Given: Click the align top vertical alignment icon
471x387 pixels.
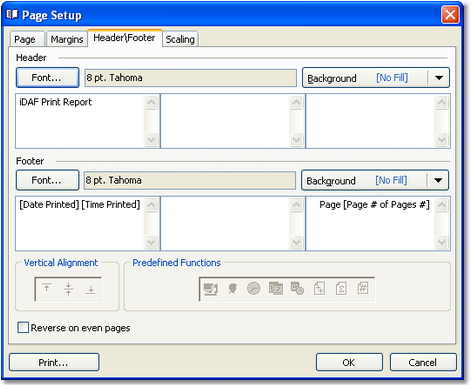Looking at the screenshot, I should tap(47, 289).
